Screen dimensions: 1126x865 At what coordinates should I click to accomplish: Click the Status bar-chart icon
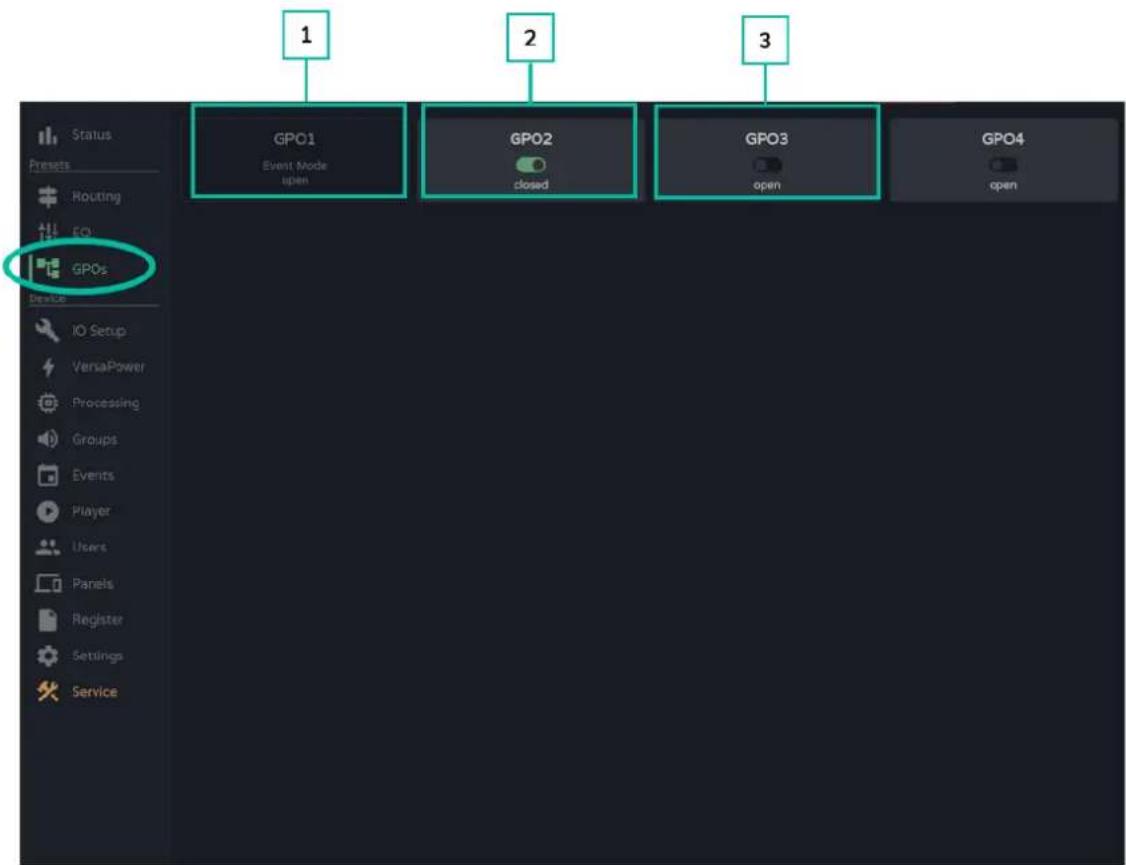(47, 134)
